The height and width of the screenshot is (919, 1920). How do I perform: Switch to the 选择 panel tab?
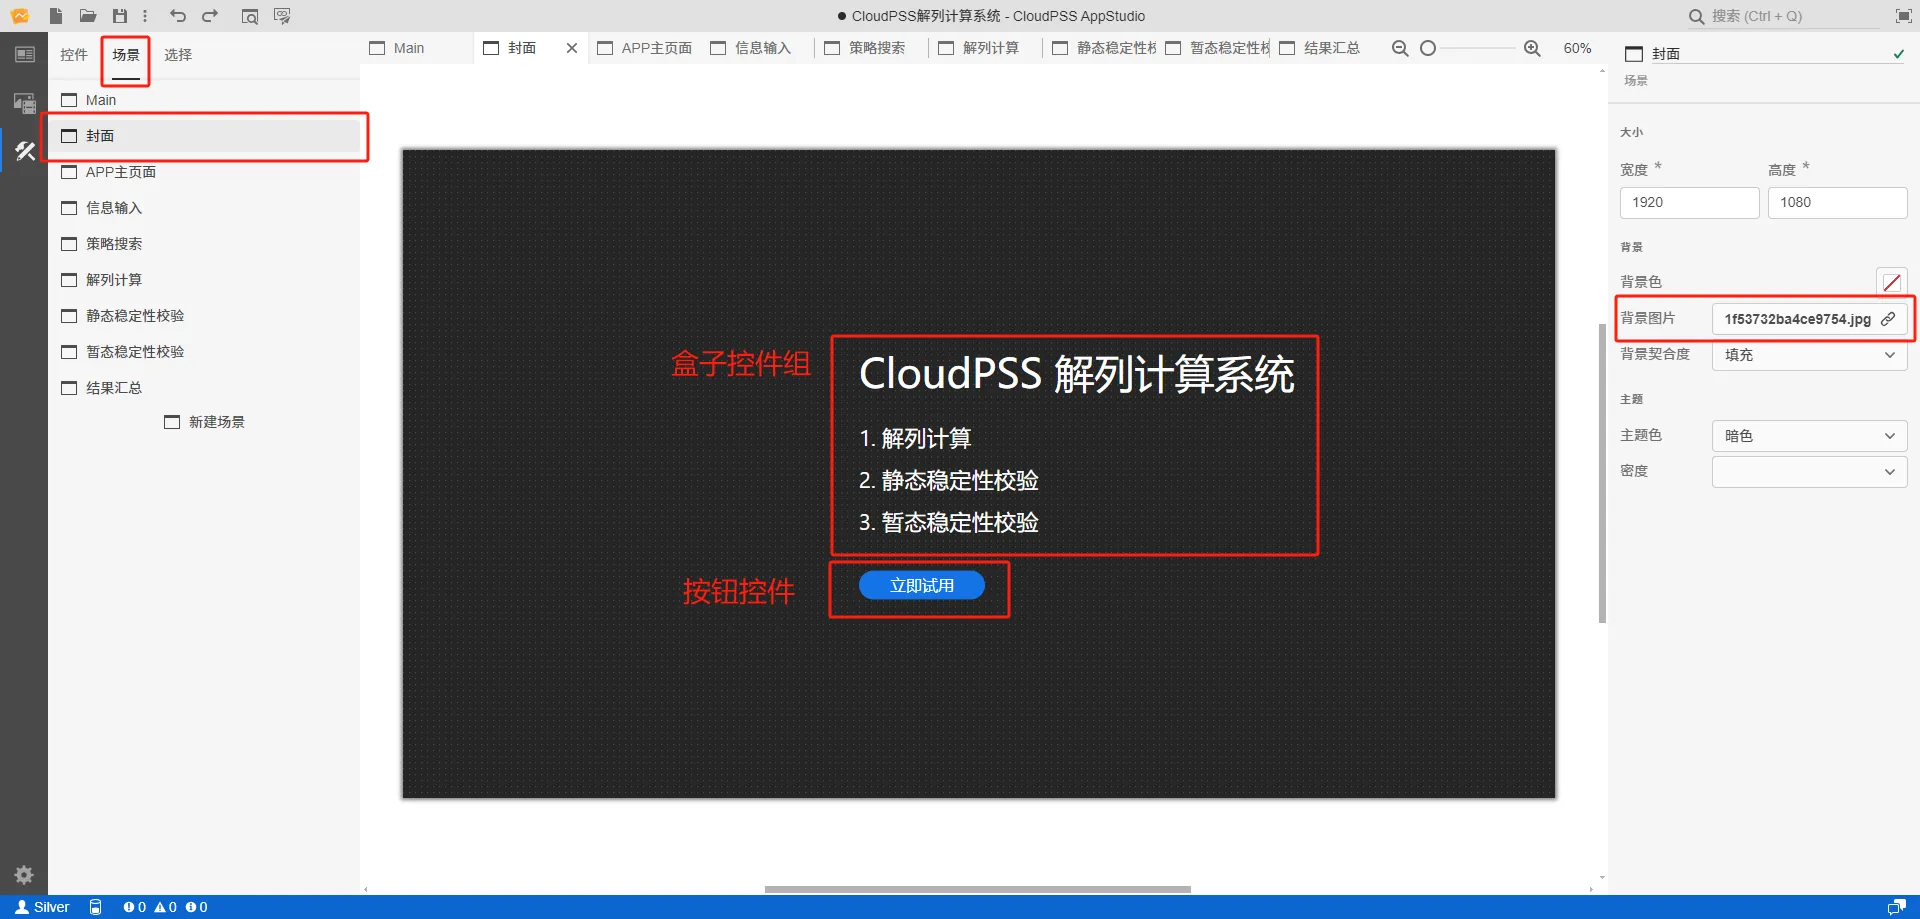point(178,55)
